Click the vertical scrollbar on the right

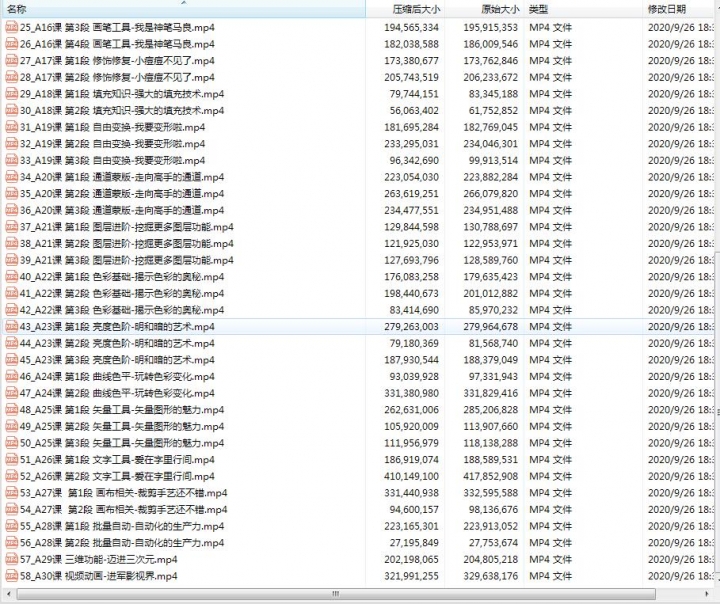pyautogui.click(x=714, y=300)
